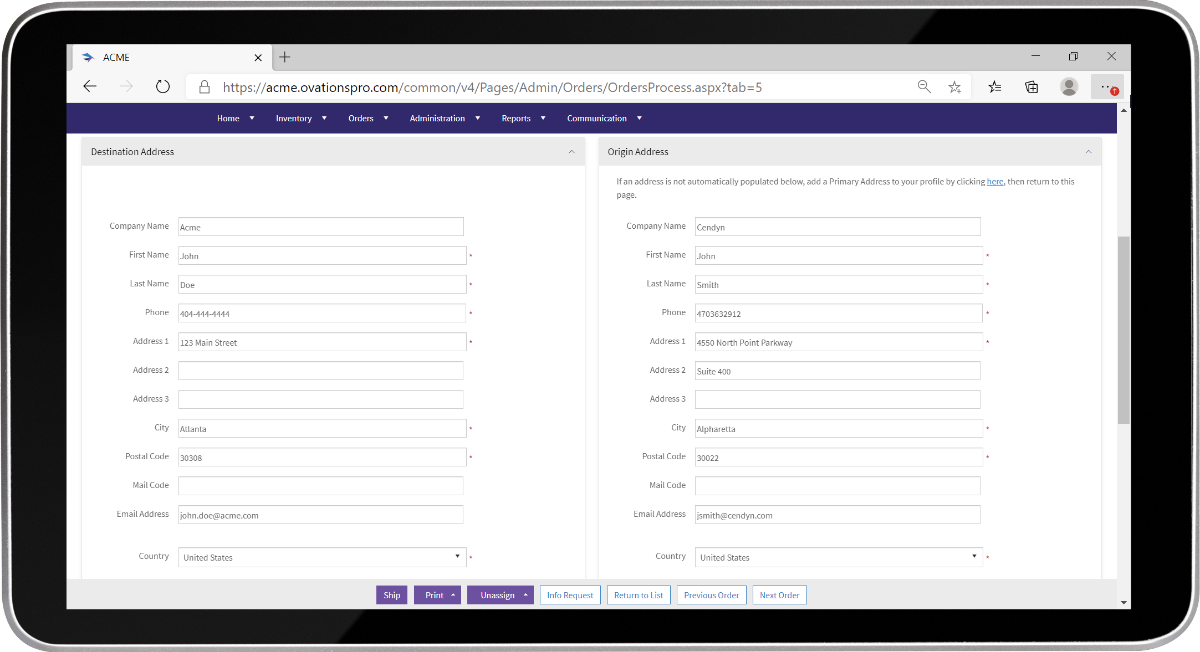Click the page vertical scrollbar thumb
The height and width of the screenshot is (652, 1200).
tap(1124, 330)
